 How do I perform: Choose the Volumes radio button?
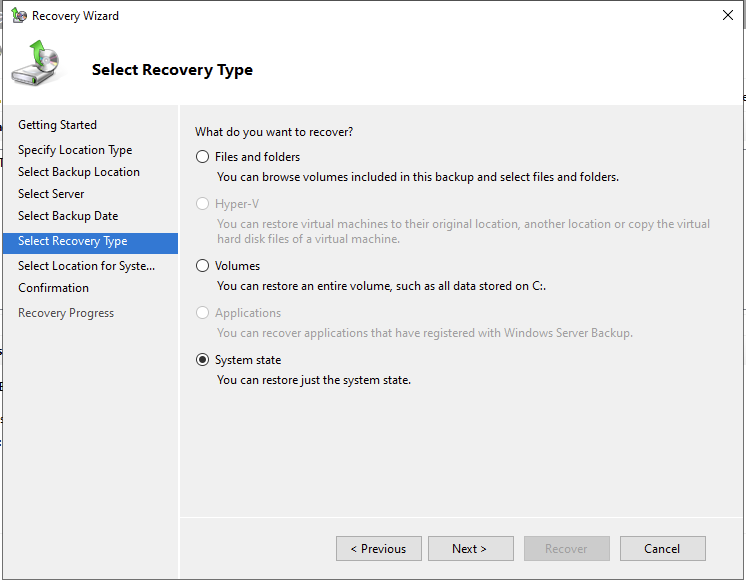coord(203,265)
